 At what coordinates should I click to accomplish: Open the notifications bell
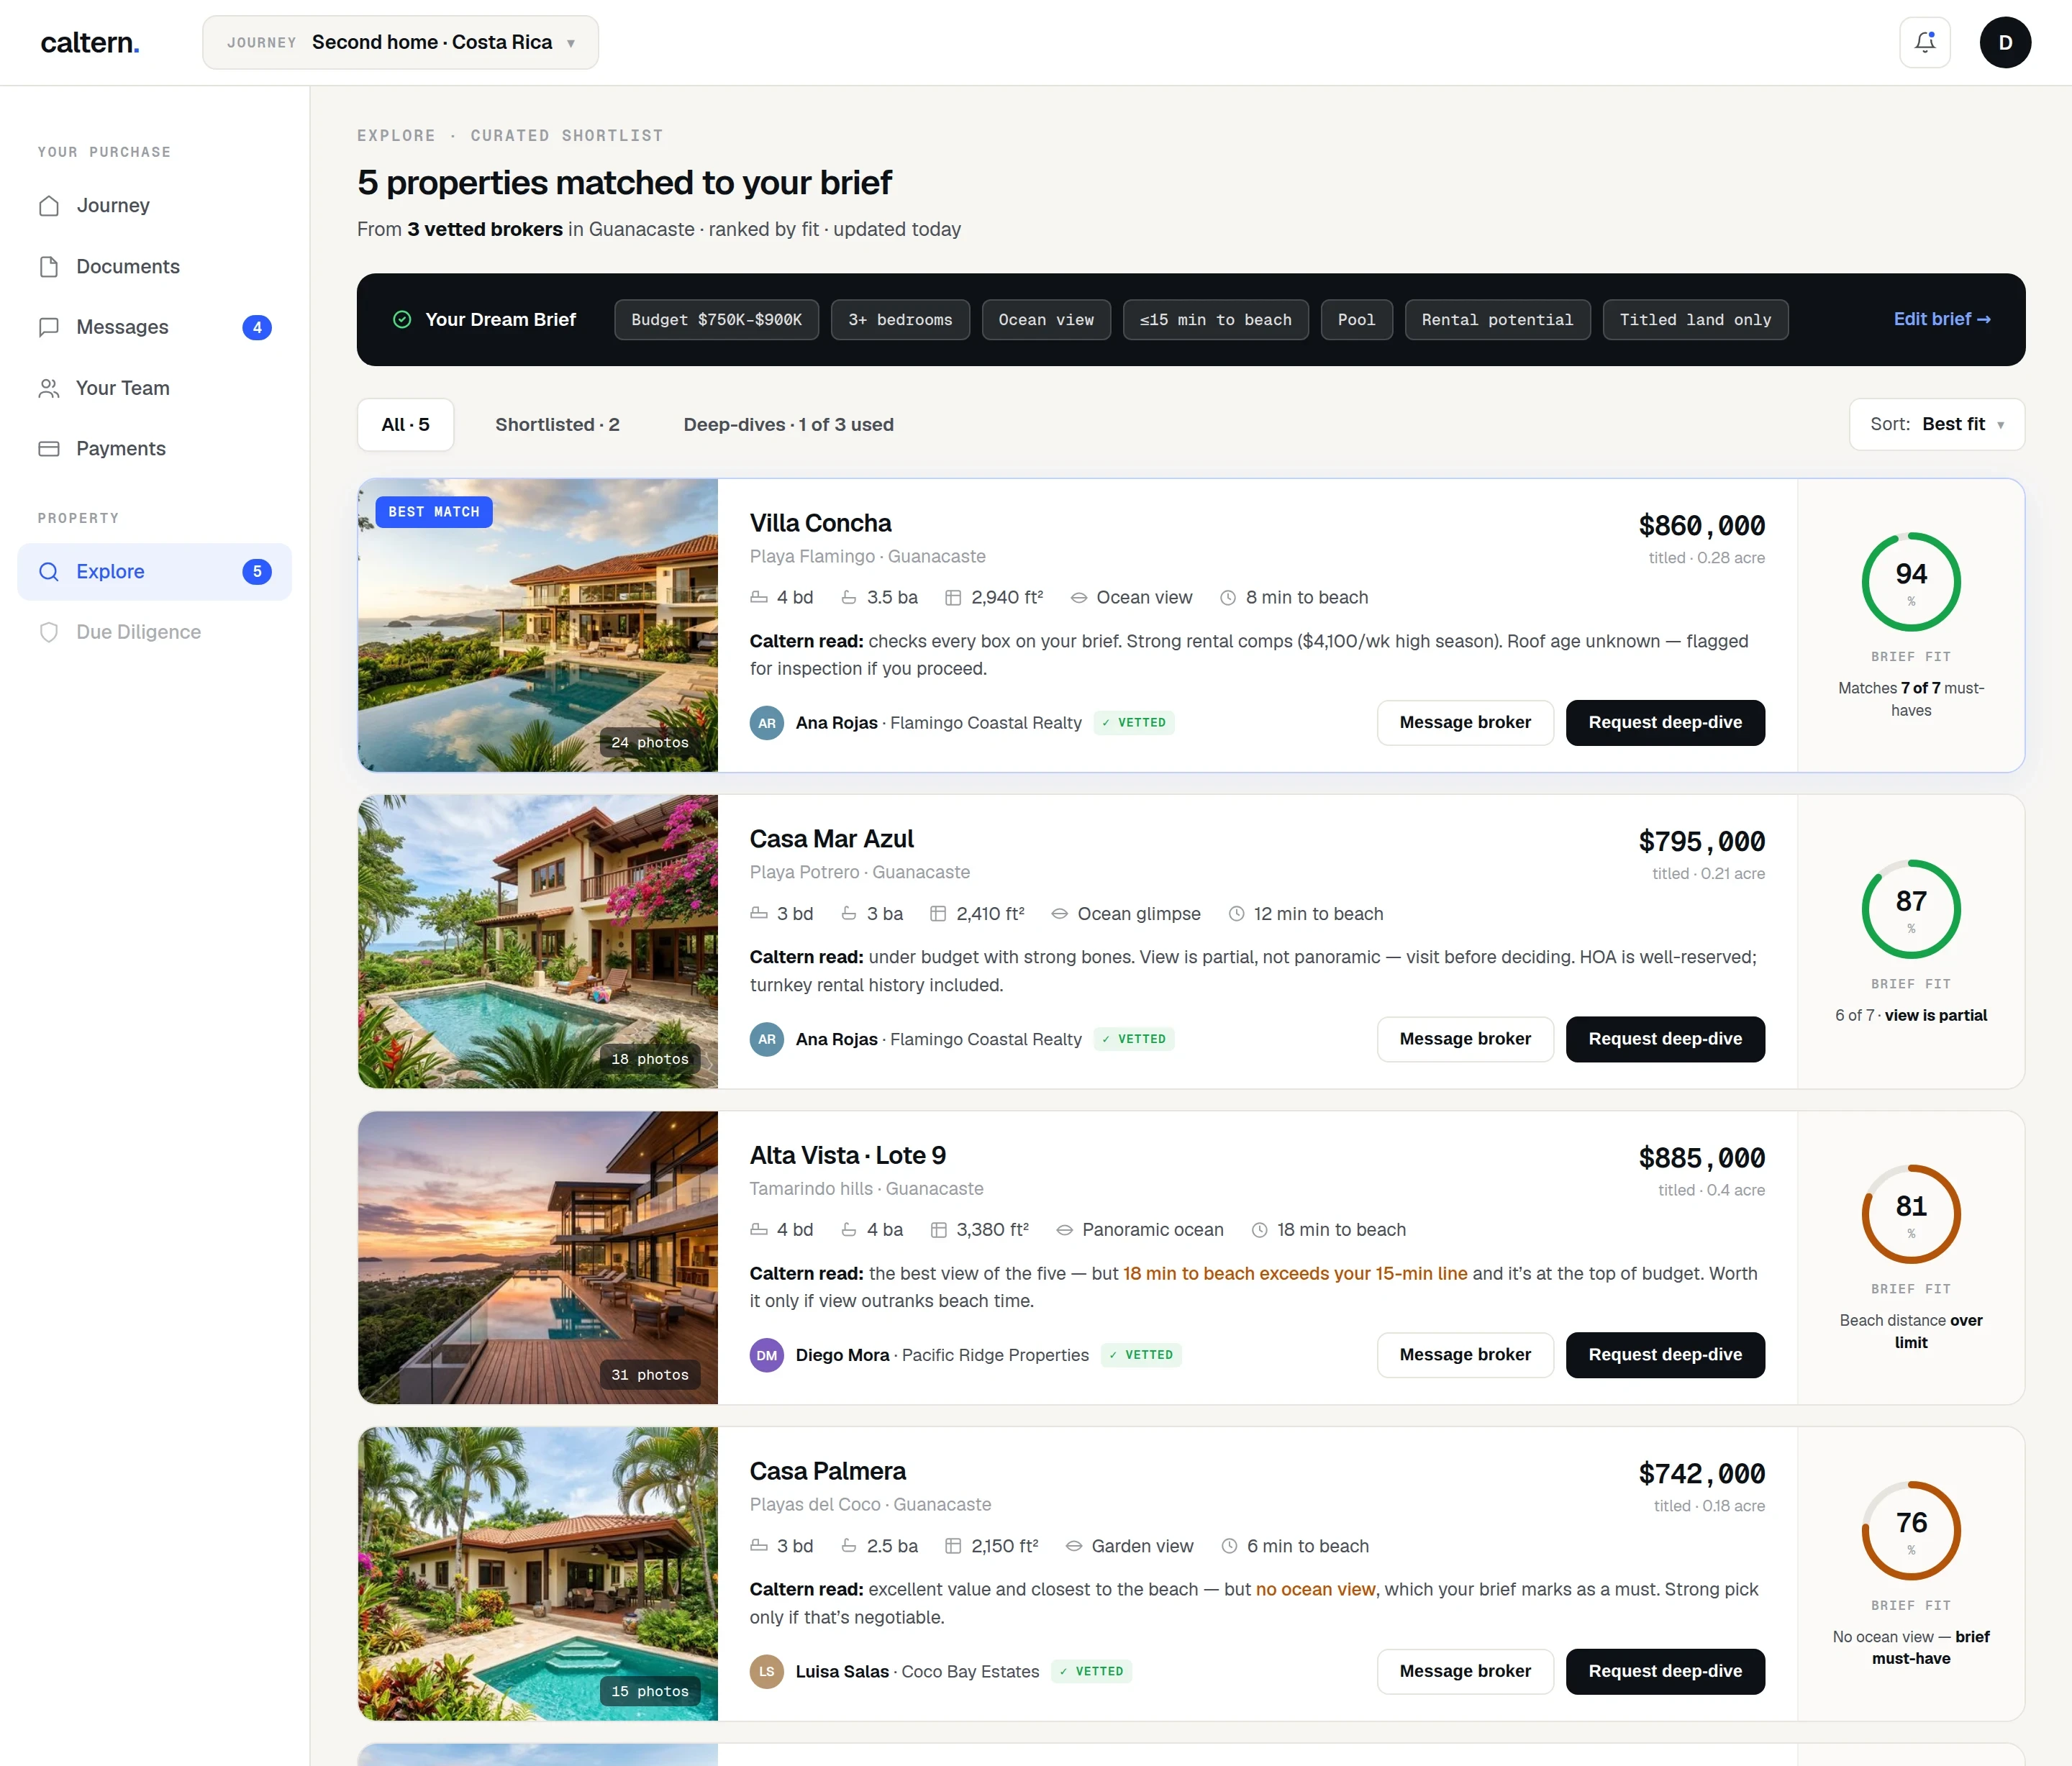[x=1924, y=42]
